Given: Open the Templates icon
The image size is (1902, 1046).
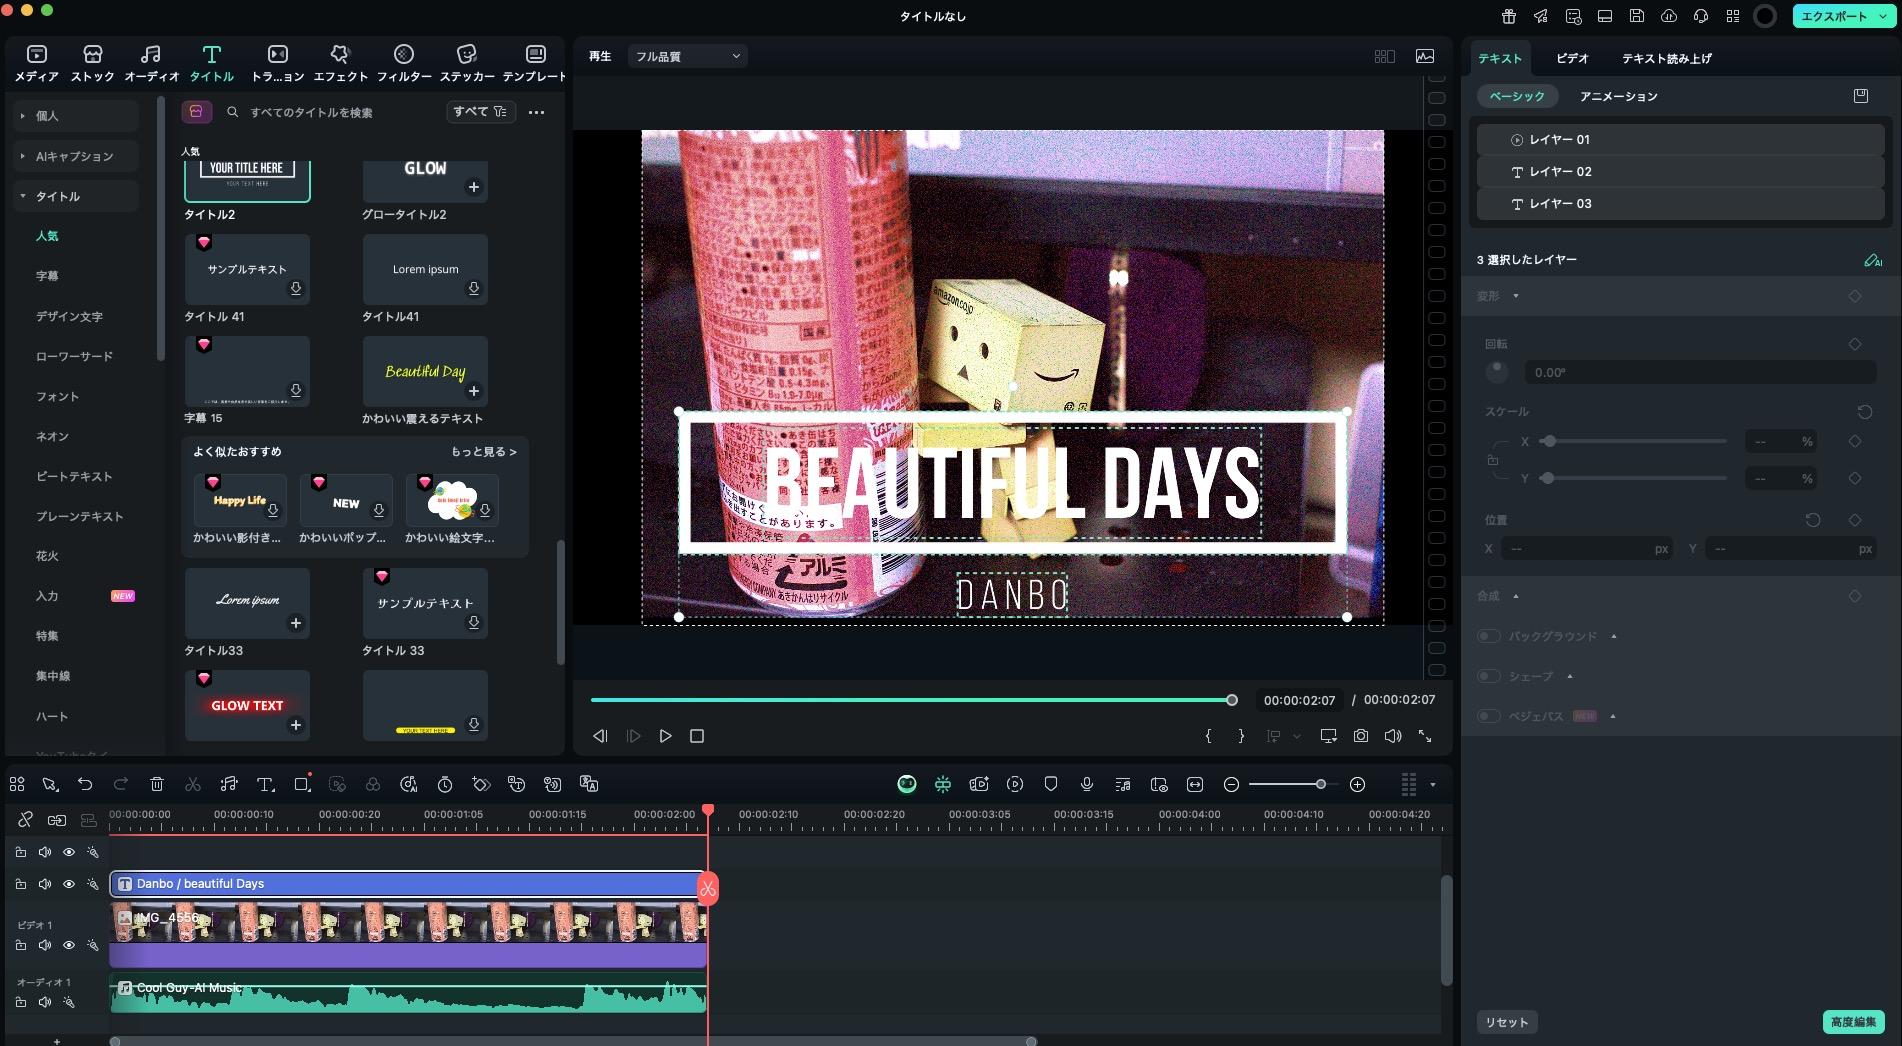Looking at the screenshot, I should 535,55.
